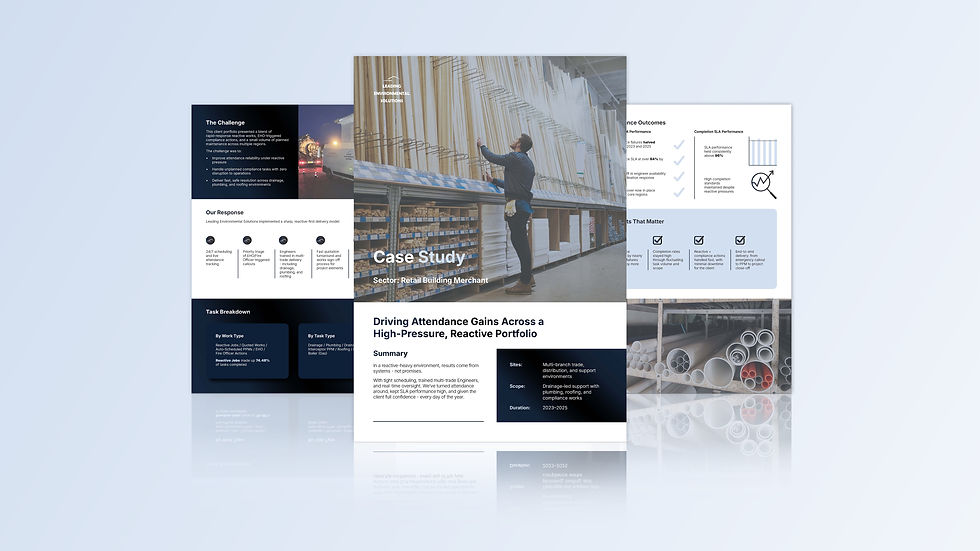Click the '2023-2025' duration value
Viewport: 980px width, 551px height.
(x=555, y=408)
